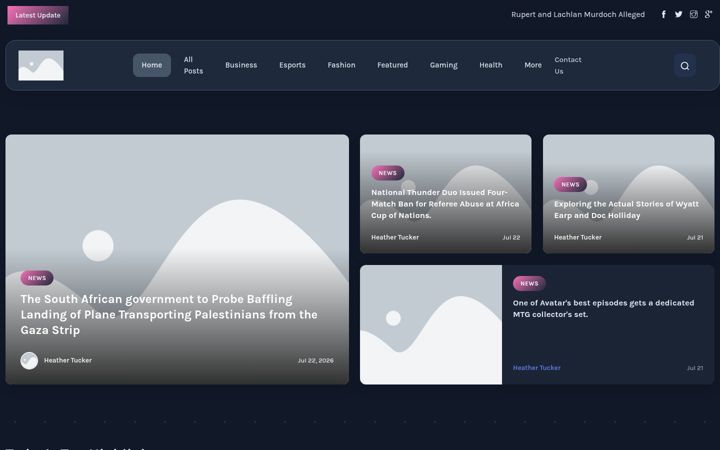Click Heather Tucker on the South African article

[x=68, y=360]
